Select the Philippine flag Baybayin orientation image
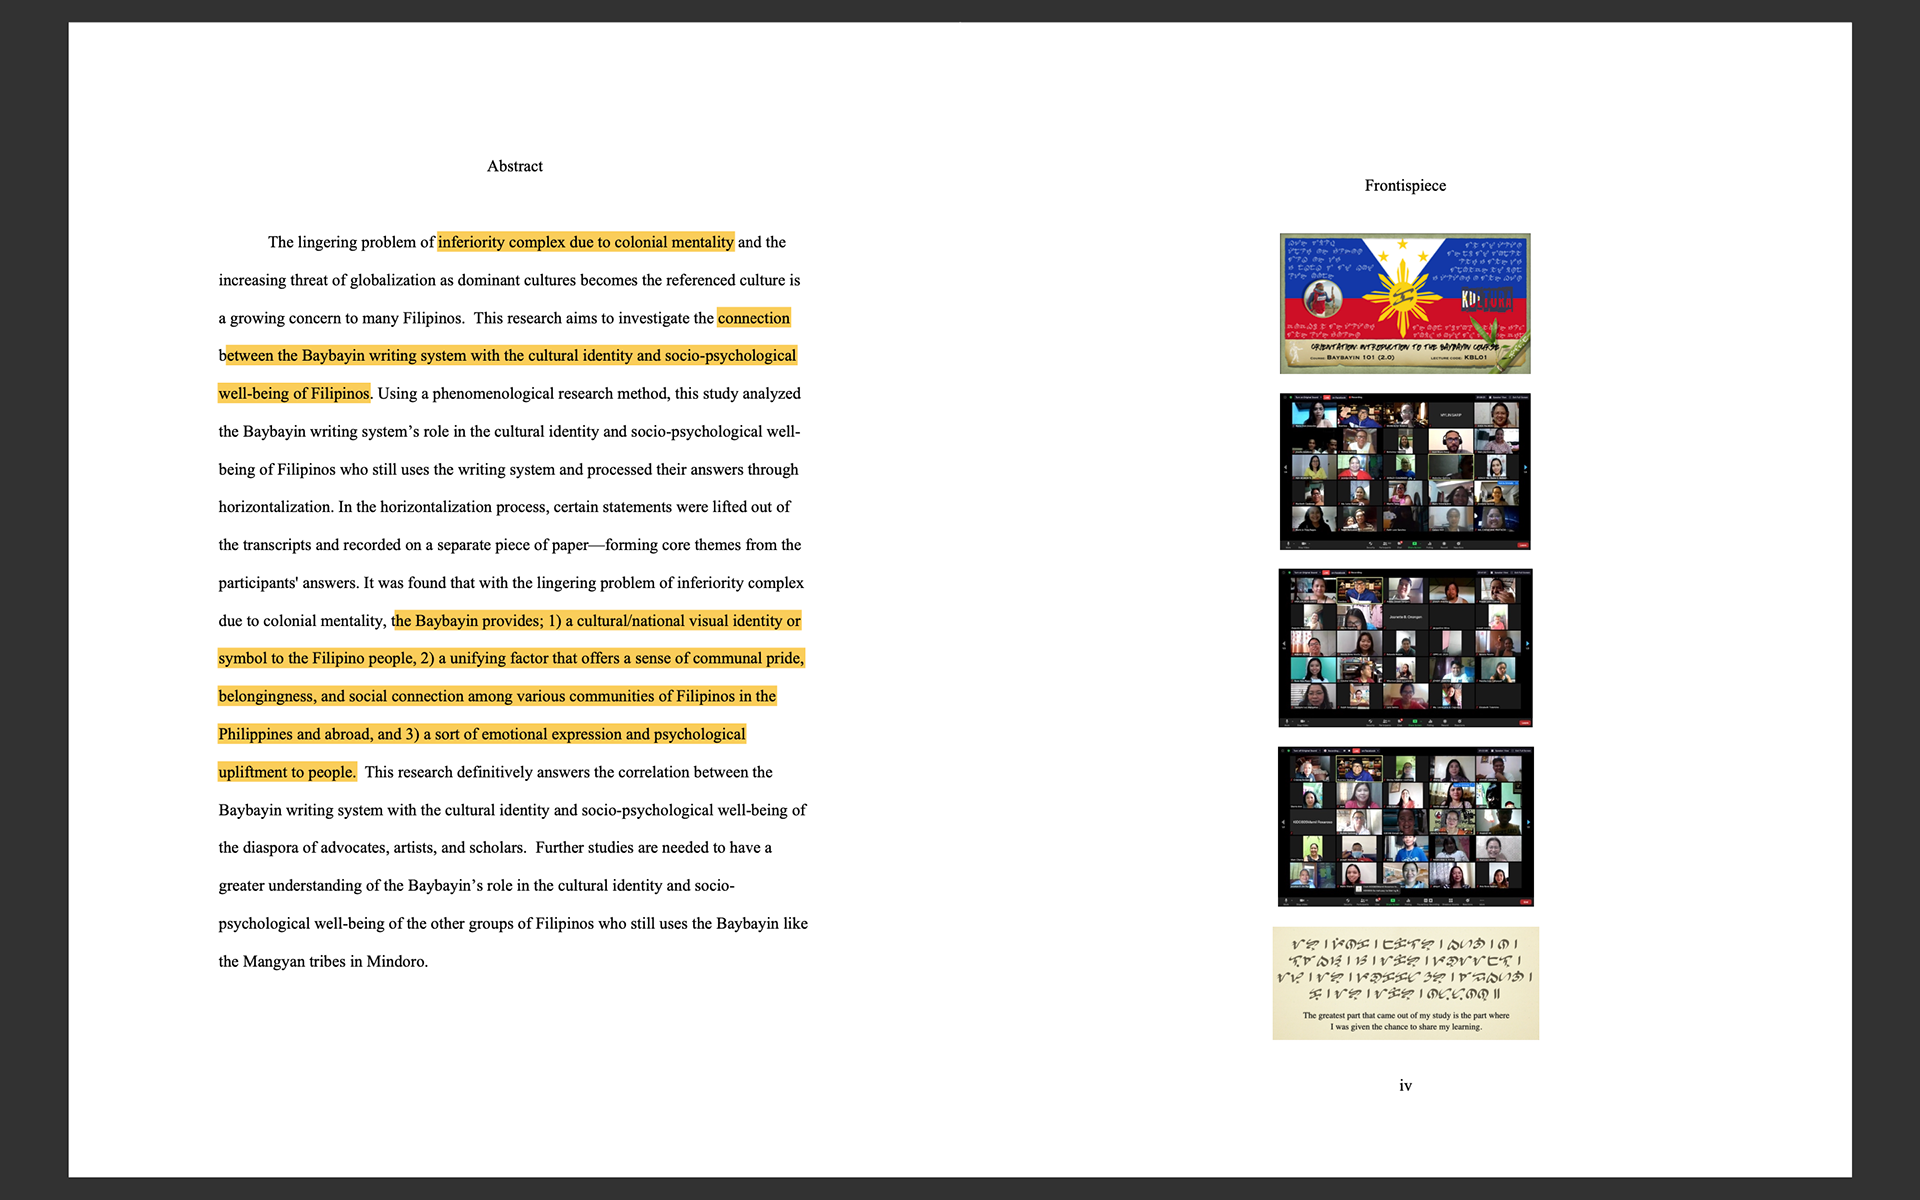1920x1200 pixels. click(x=1405, y=303)
